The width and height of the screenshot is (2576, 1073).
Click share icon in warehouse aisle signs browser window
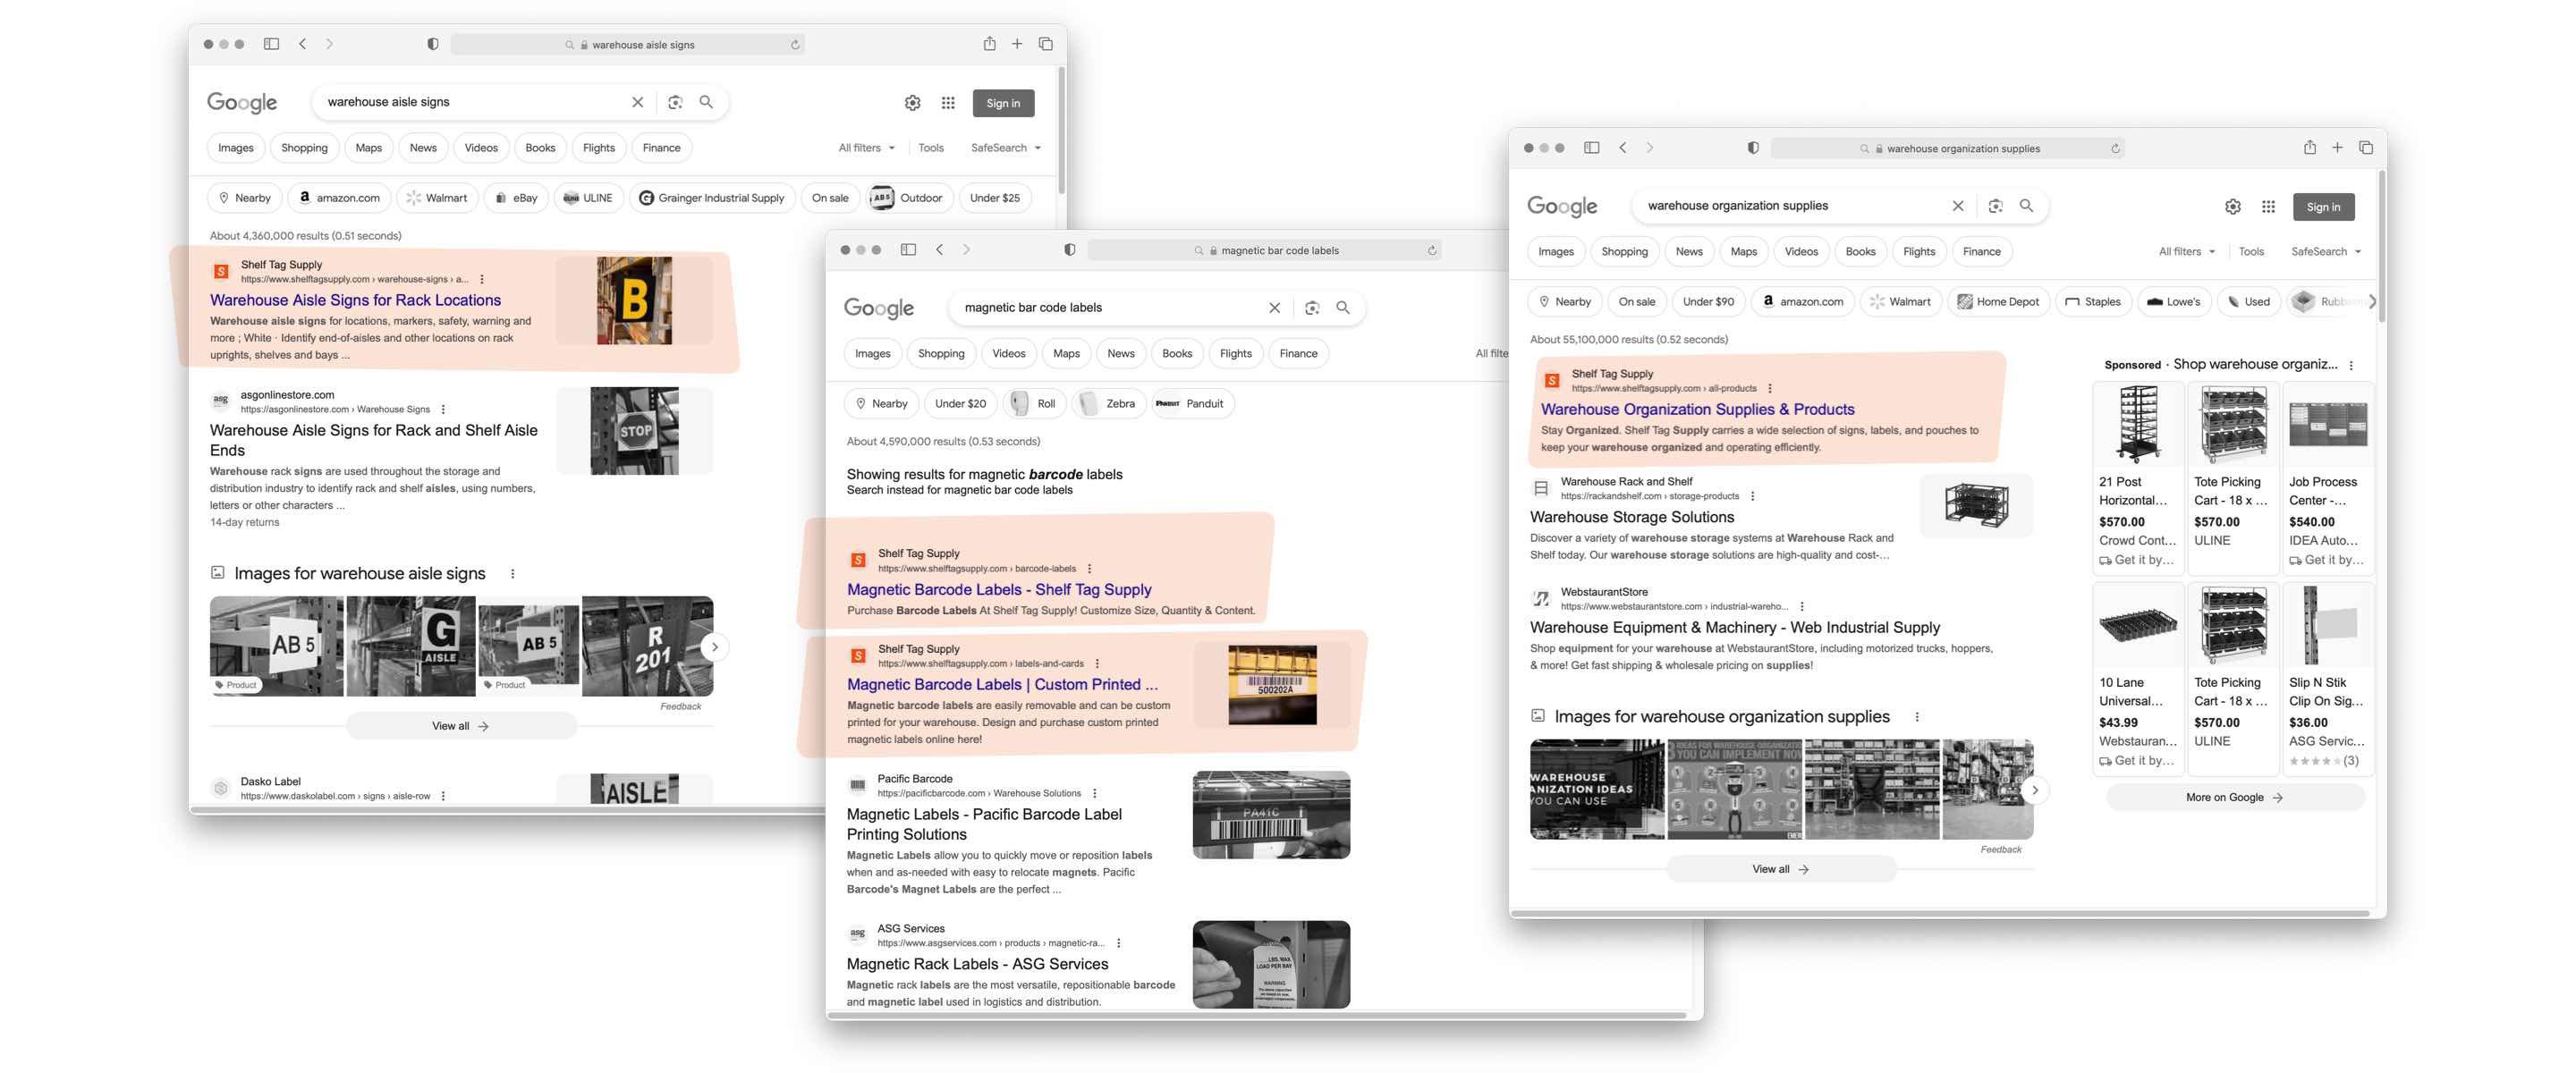[988, 43]
